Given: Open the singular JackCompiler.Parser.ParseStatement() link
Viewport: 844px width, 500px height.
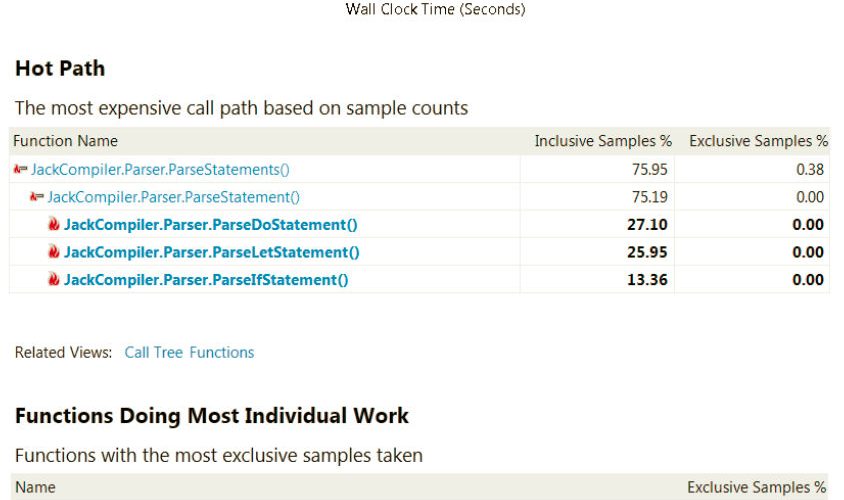Looking at the screenshot, I should 173,198.
